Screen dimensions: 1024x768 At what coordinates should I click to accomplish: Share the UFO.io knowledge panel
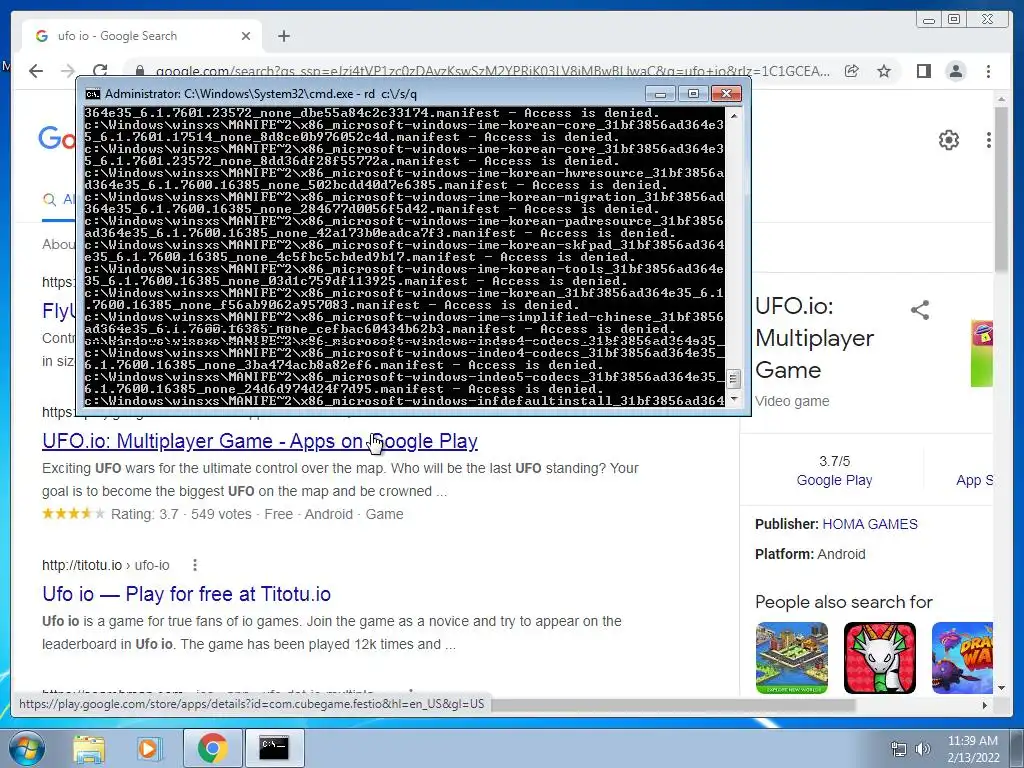[x=920, y=310]
